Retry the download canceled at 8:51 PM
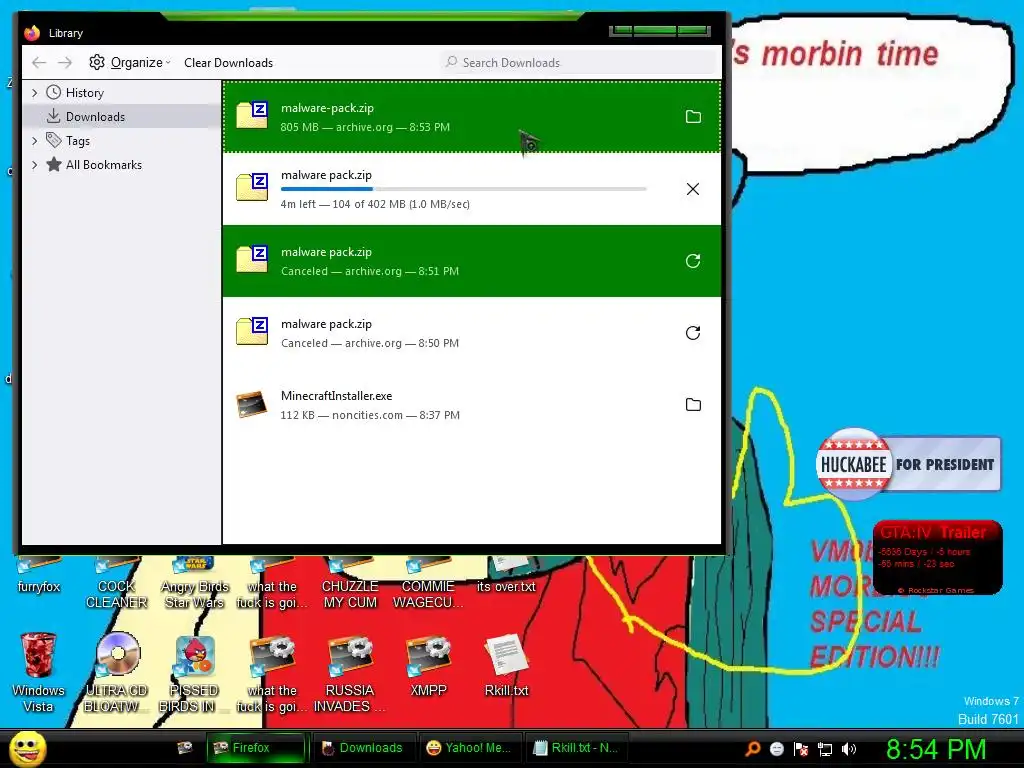This screenshot has width=1024, height=768. tap(693, 261)
